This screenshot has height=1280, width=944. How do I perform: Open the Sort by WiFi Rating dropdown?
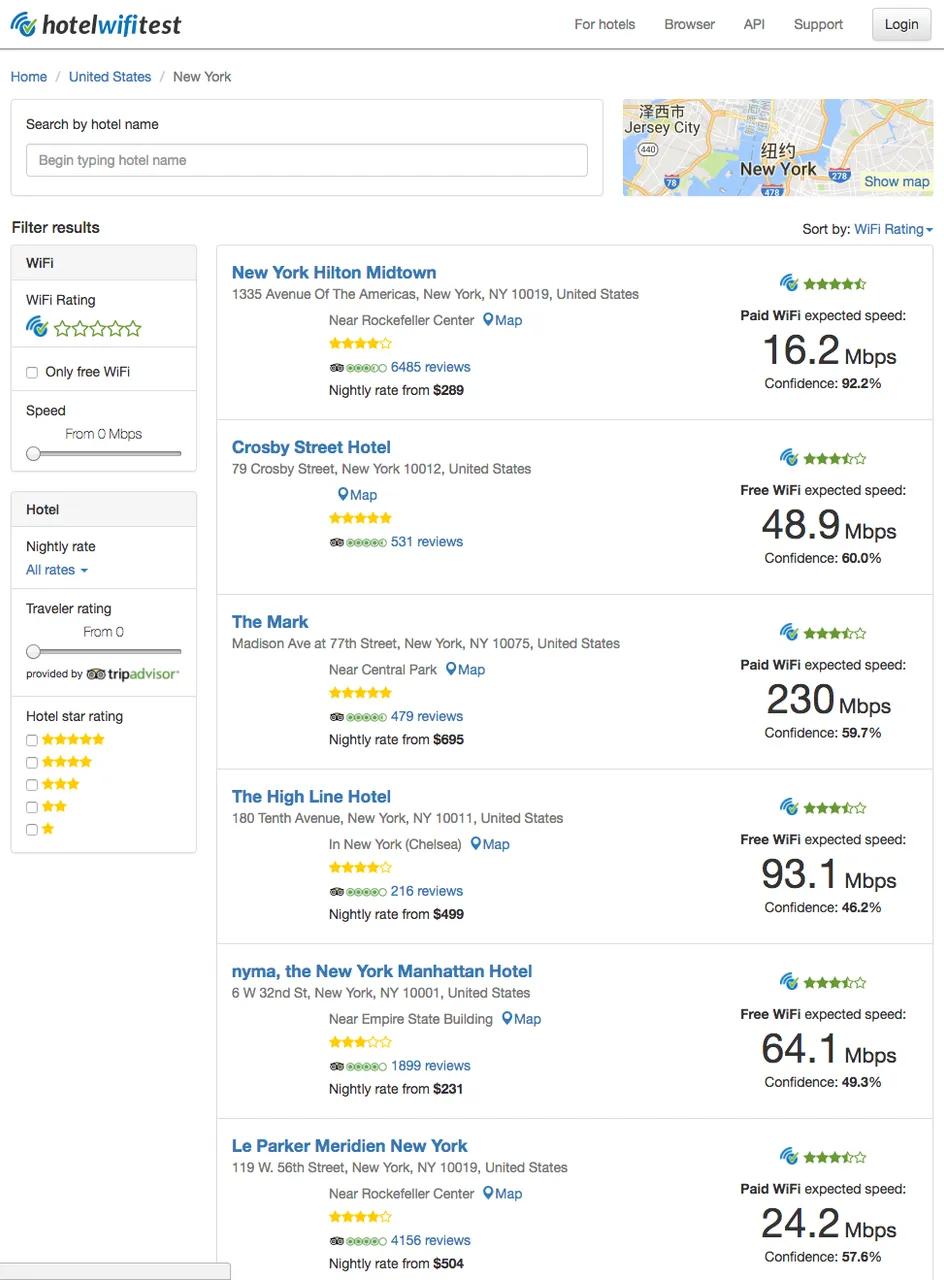click(x=893, y=229)
